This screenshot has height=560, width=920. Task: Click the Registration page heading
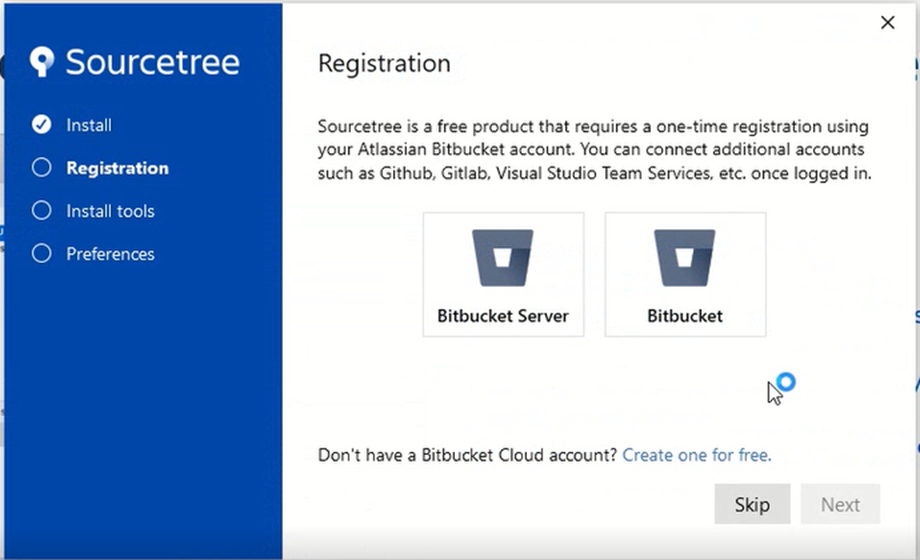click(x=384, y=64)
